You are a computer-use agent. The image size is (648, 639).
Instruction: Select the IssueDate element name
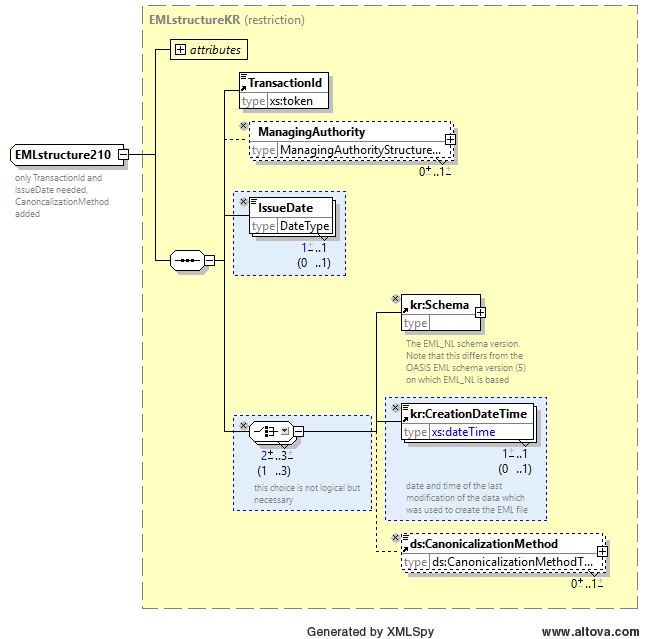tap(286, 208)
